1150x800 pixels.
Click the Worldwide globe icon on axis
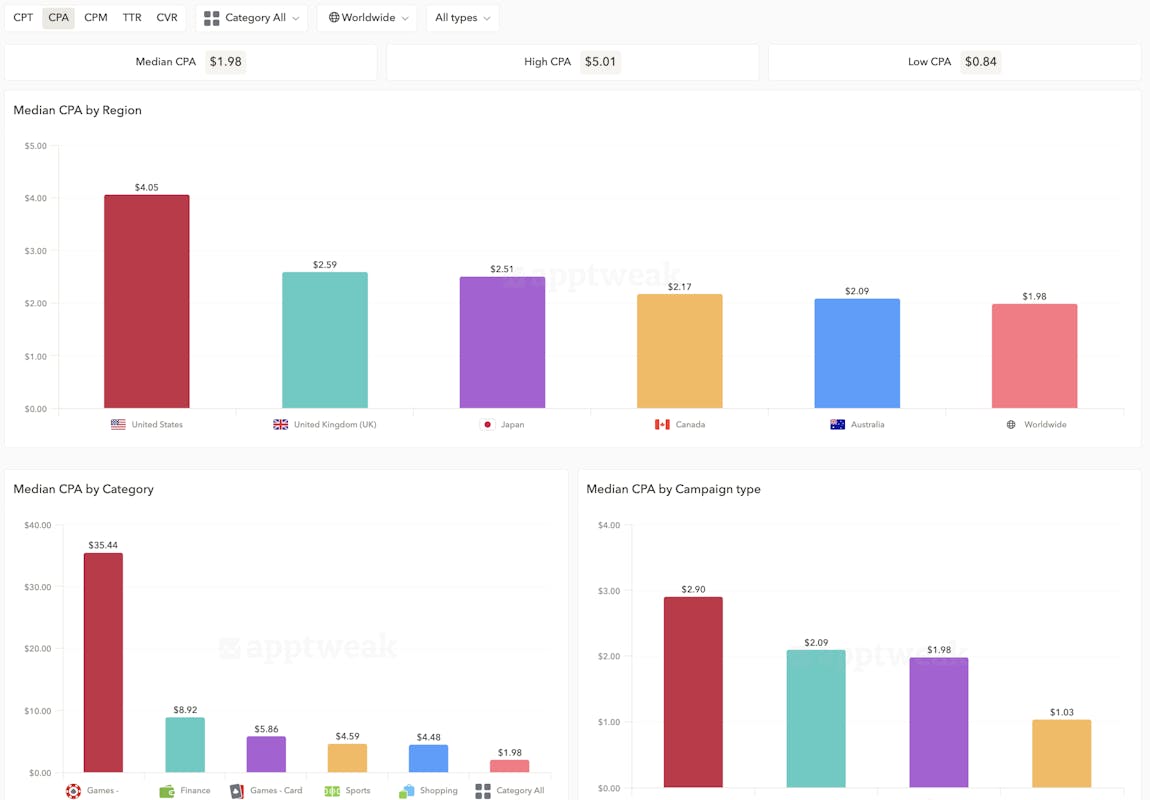click(x=1011, y=424)
